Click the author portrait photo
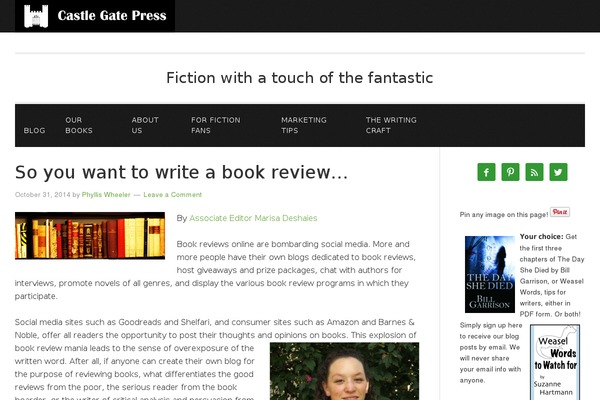Image resolution: width=600 pixels, height=400 pixels. click(344, 371)
